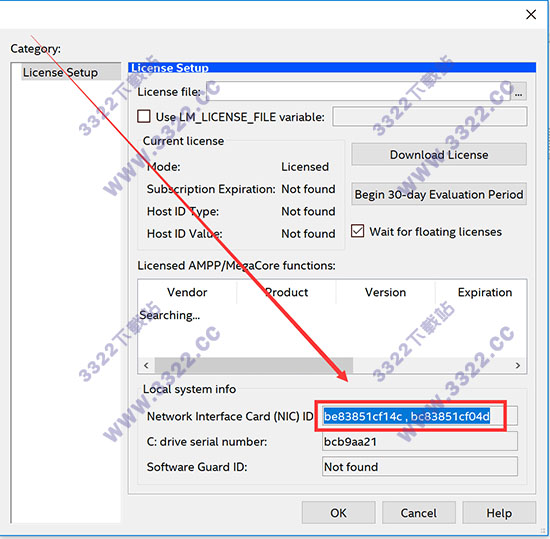Click the right scroll arrow in functions list
This screenshot has height=539, width=550.
(x=518, y=365)
